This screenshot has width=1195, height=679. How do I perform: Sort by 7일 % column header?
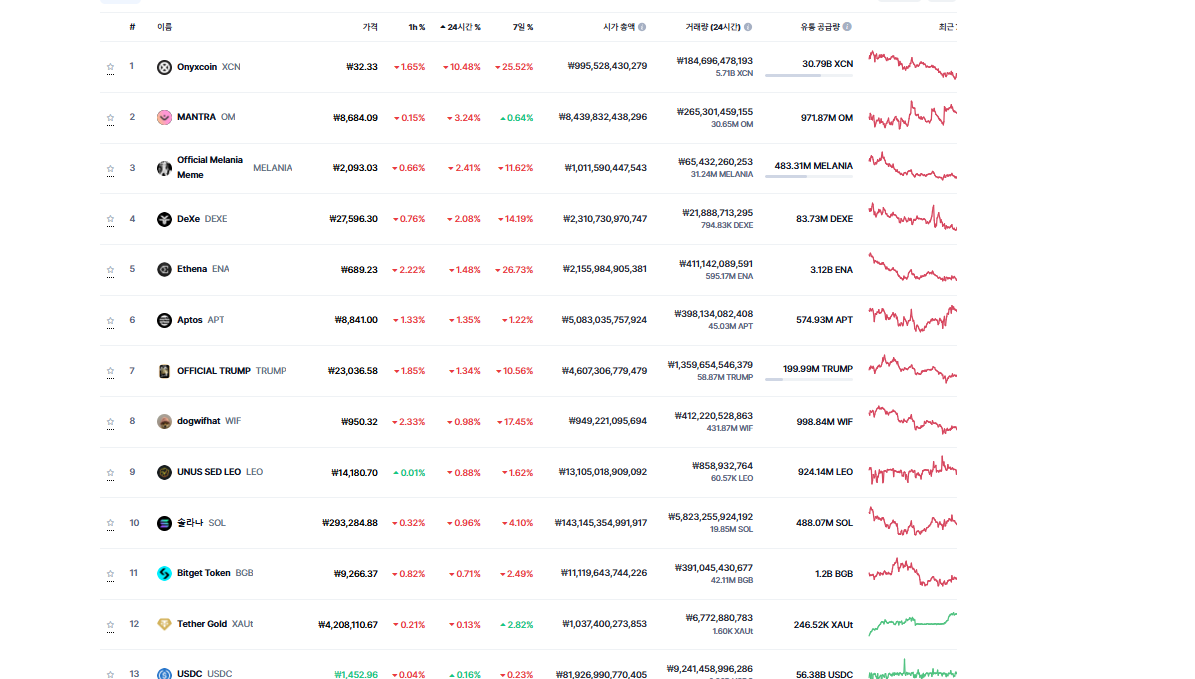tap(523, 27)
